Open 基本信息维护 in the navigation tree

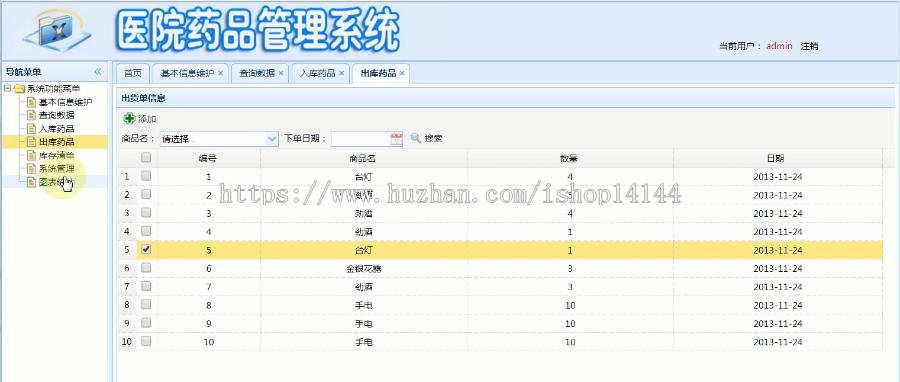point(65,102)
